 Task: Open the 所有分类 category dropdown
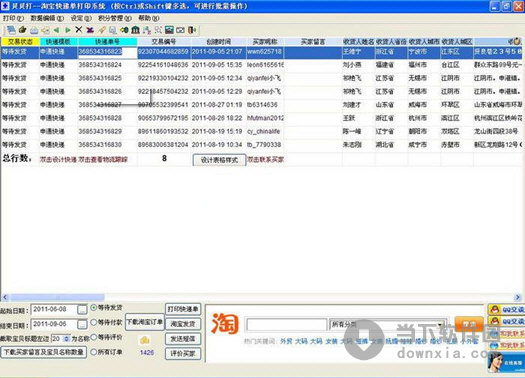pos(387,324)
